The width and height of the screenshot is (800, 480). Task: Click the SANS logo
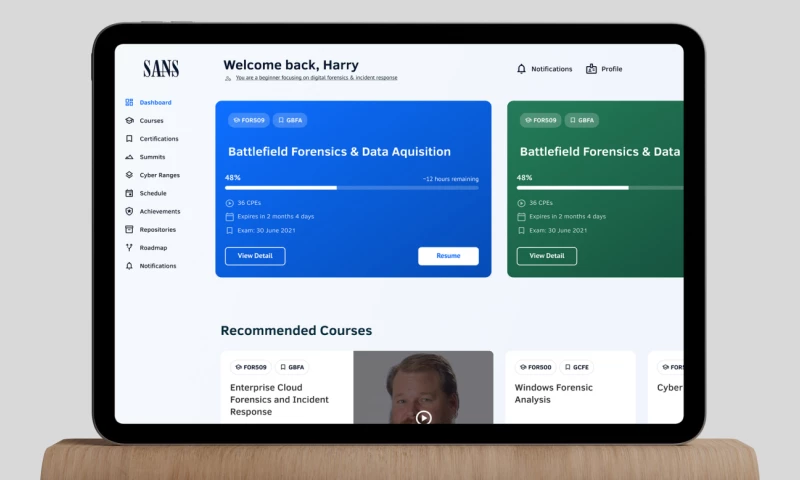(161, 68)
